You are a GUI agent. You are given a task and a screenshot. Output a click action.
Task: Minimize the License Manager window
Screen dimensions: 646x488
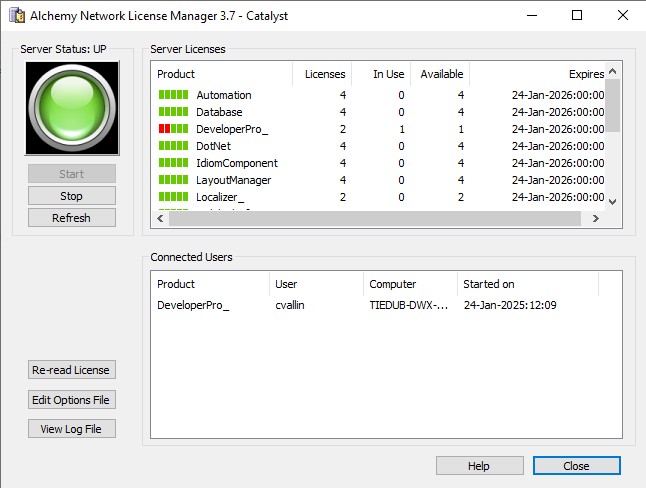pyautogui.click(x=532, y=15)
